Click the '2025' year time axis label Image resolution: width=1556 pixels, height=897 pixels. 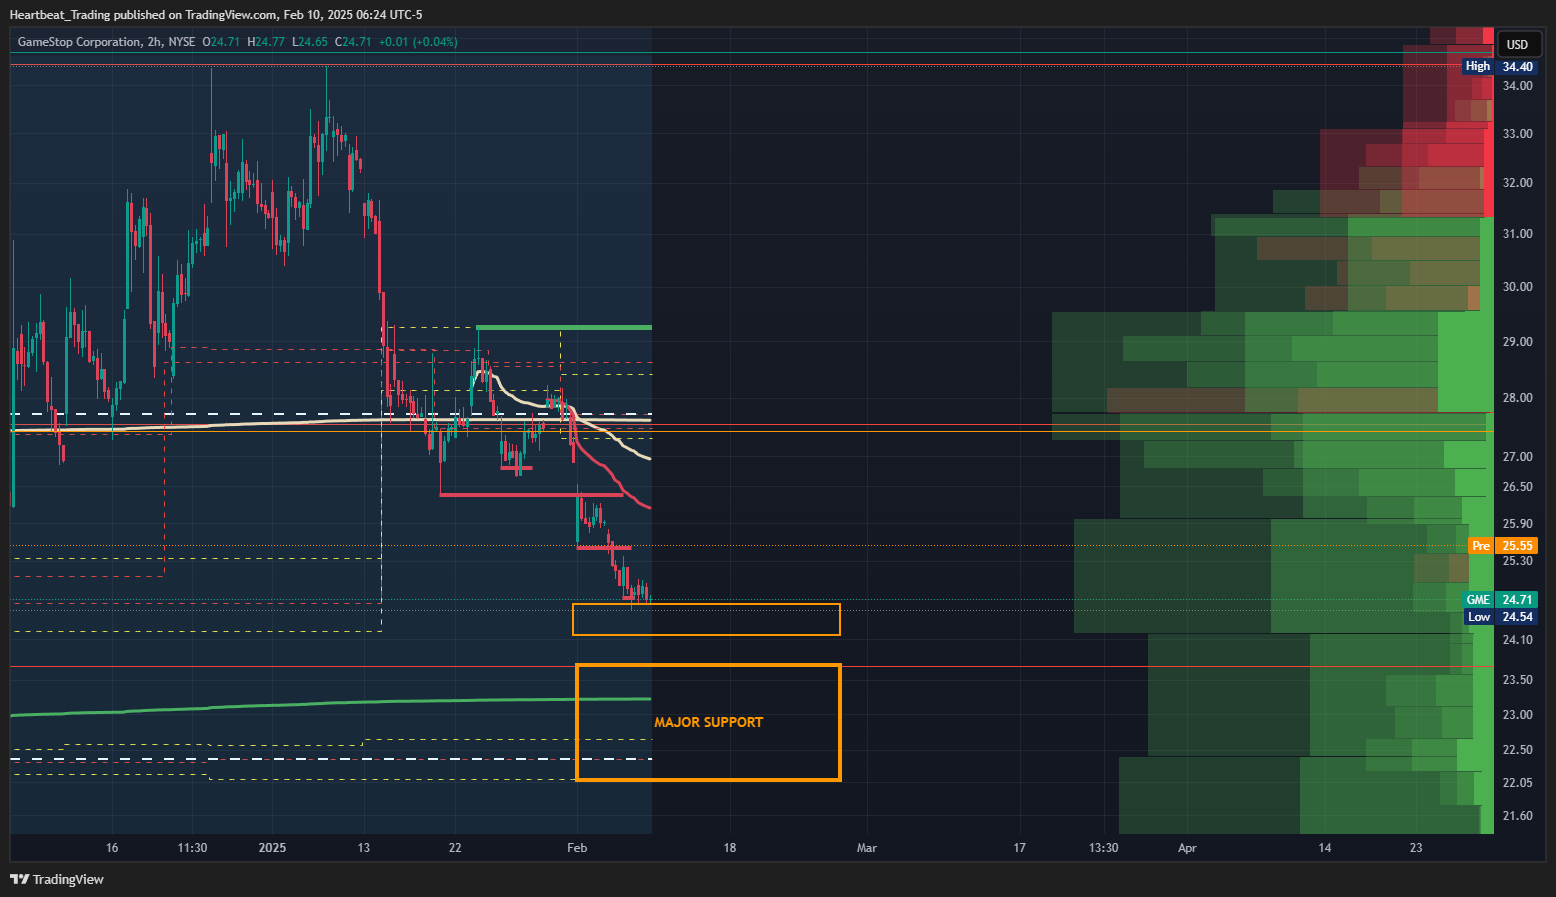click(x=272, y=848)
